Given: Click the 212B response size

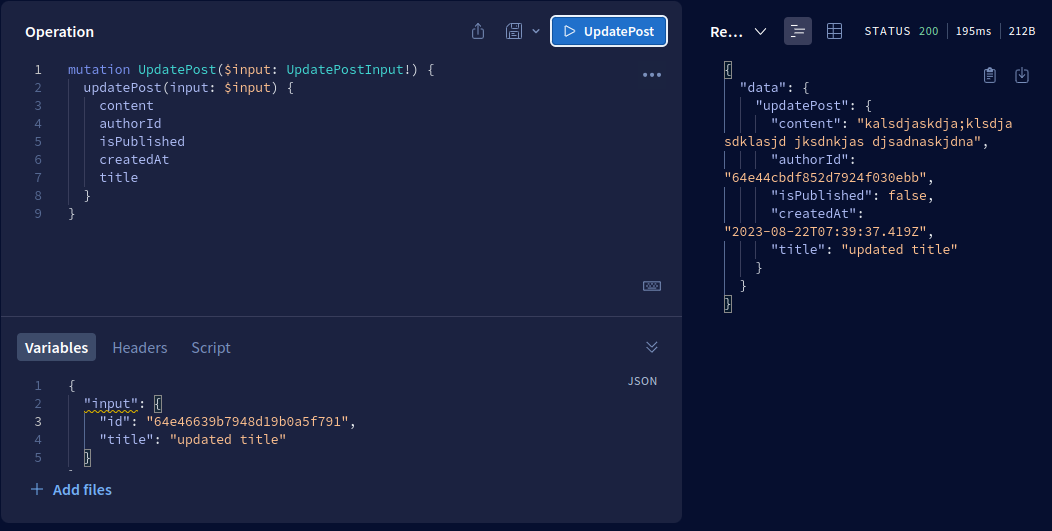Looking at the screenshot, I should 1022,32.
